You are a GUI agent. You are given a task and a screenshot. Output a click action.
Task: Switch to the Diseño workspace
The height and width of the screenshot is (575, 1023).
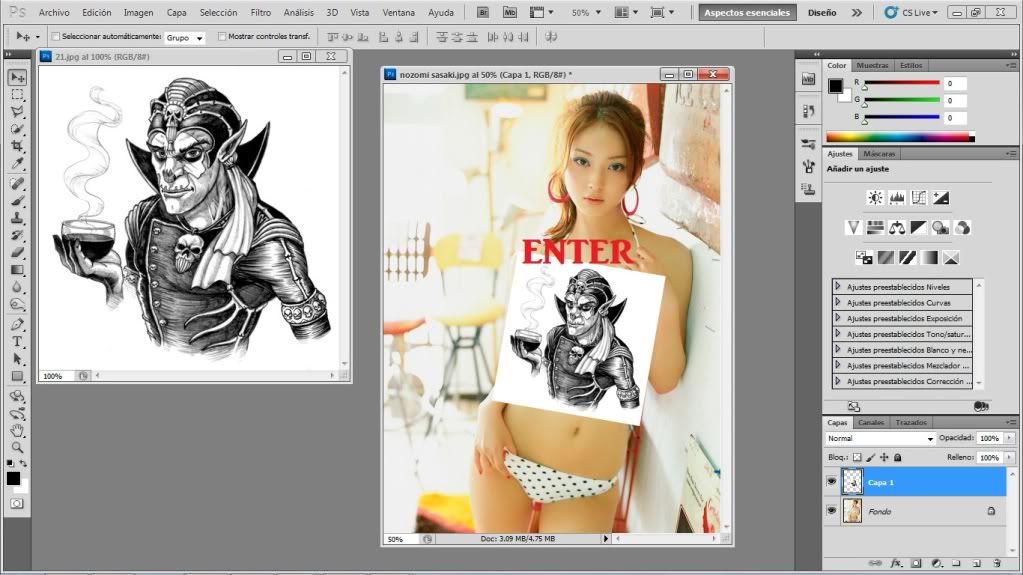[822, 12]
